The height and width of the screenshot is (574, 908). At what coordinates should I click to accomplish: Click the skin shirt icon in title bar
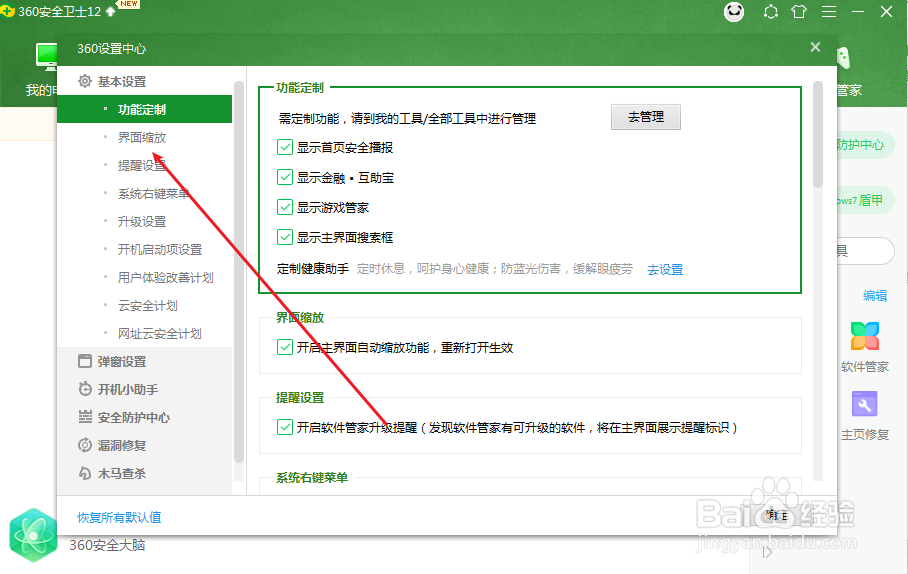click(x=799, y=12)
